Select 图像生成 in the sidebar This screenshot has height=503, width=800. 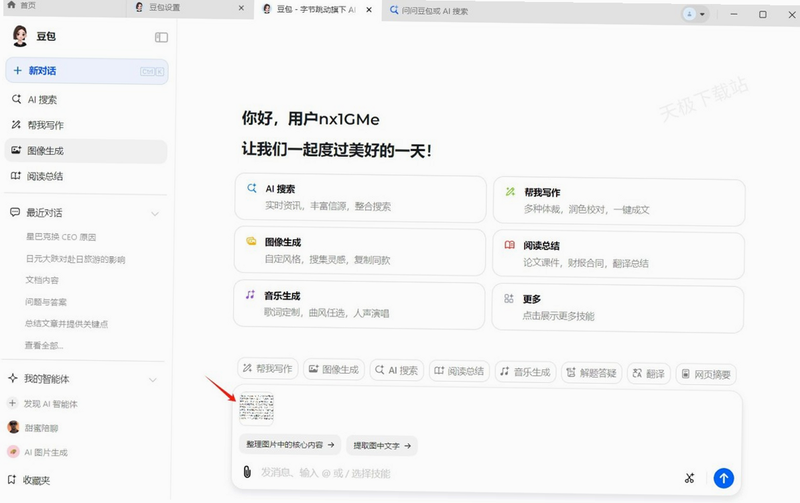pyautogui.click(x=86, y=151)
